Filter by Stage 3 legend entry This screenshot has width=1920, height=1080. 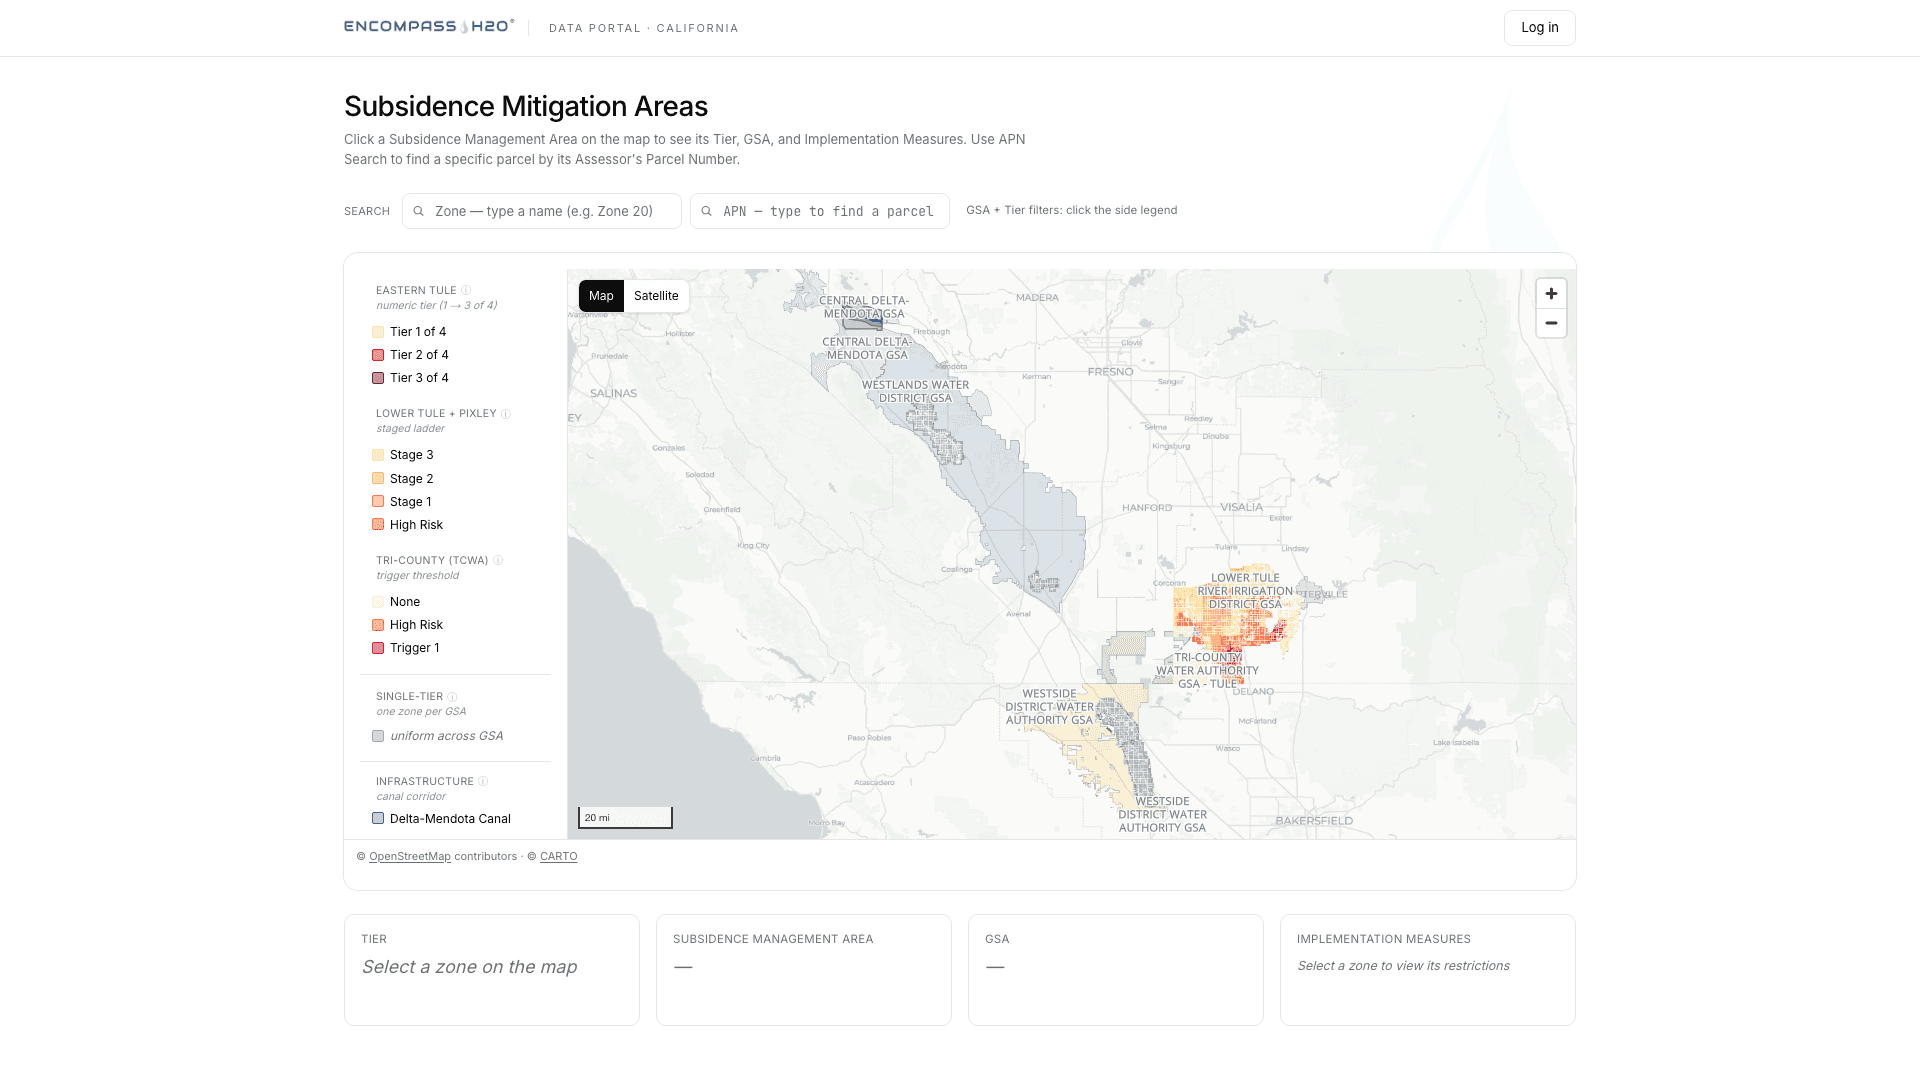point(403,455)
